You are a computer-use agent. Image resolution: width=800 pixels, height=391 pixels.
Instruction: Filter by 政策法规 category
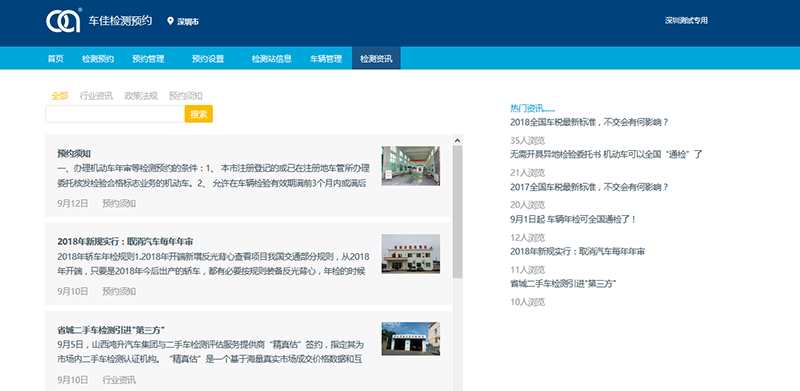tap(141, 96)
